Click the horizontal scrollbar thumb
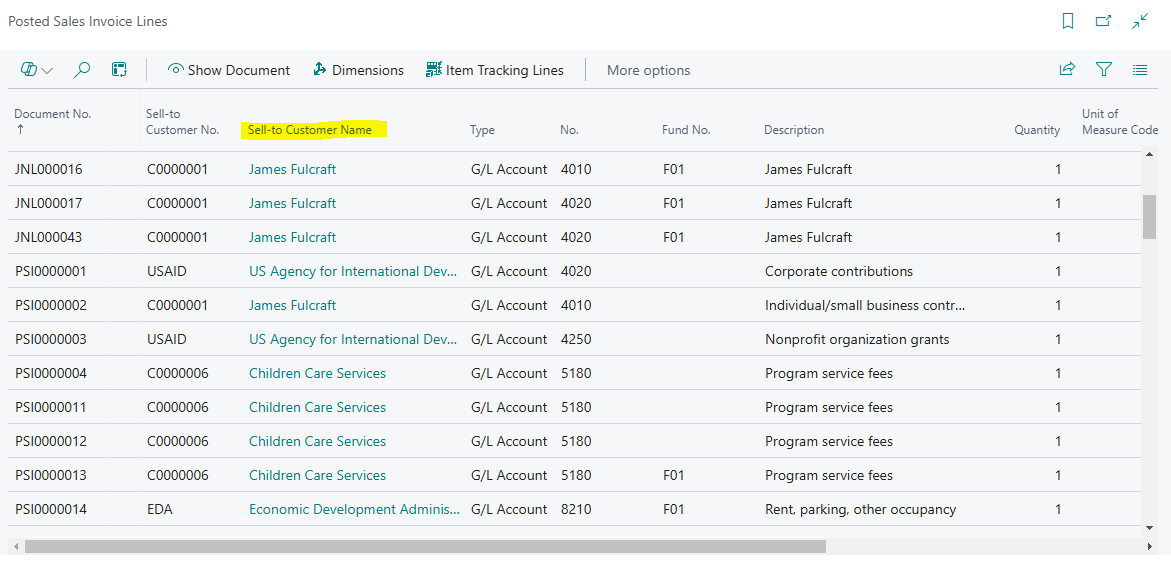Image resolution: width=1171 pixels, height=566 pixels. (x=425, y=547)
